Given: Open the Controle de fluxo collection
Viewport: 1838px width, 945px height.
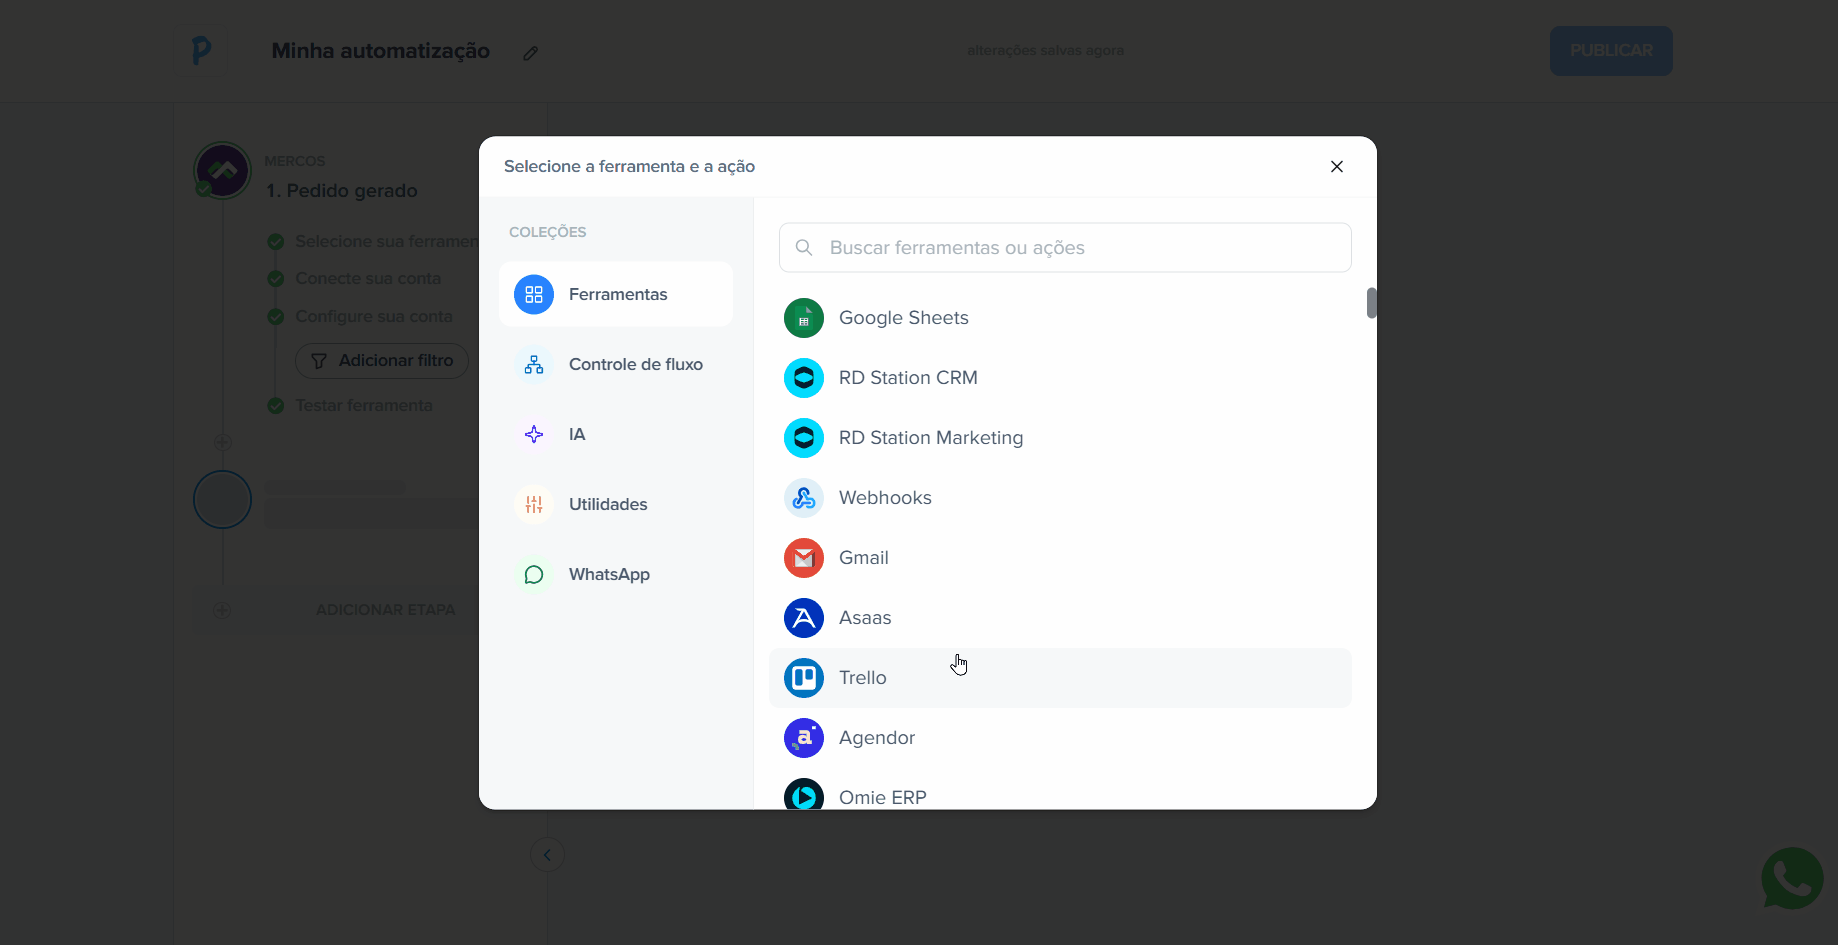Looking at the screenshot, I should 616,364.
